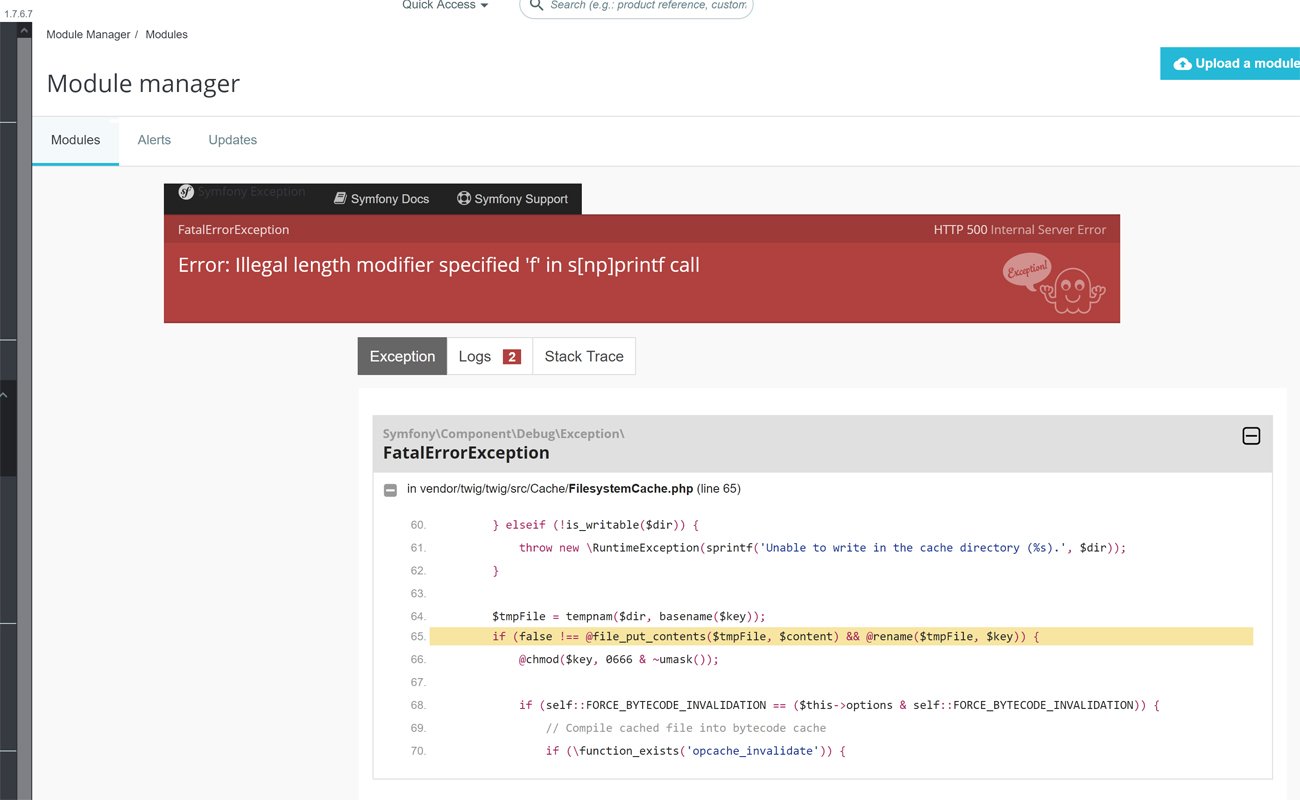
Task: Click the FORCE_BYTECODE_INVALIDATION code line
Action: (839, 706)
